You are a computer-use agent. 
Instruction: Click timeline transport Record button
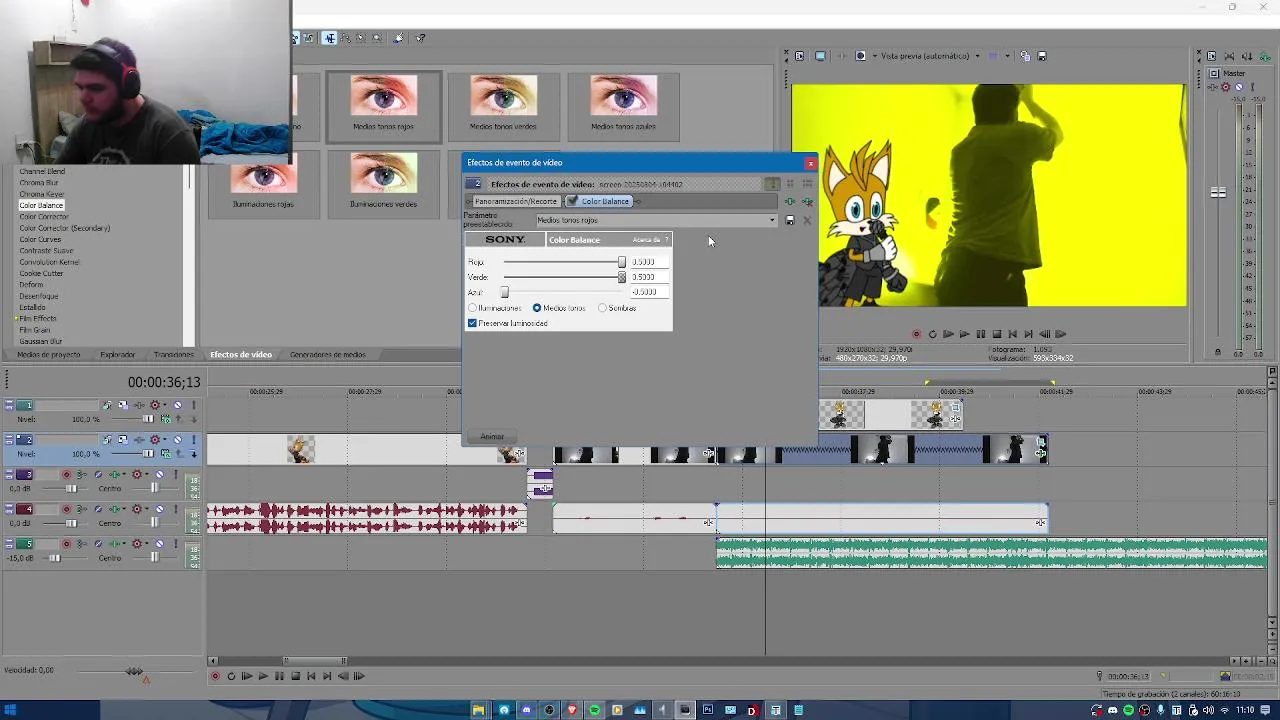tap(215, 676)
